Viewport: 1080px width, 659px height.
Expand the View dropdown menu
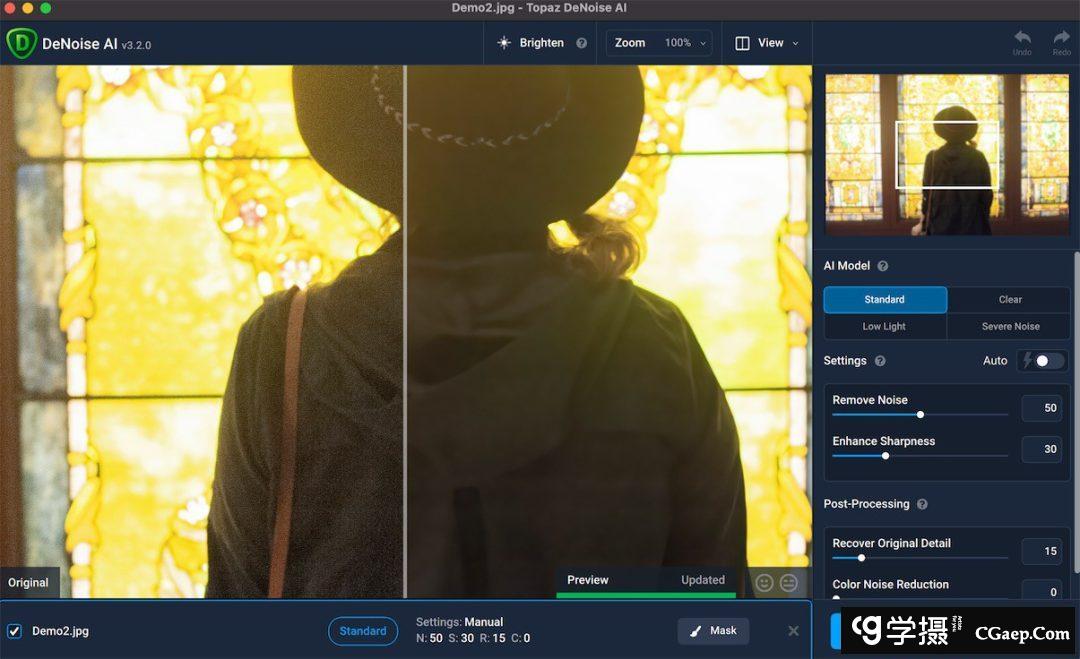point(768,43)
